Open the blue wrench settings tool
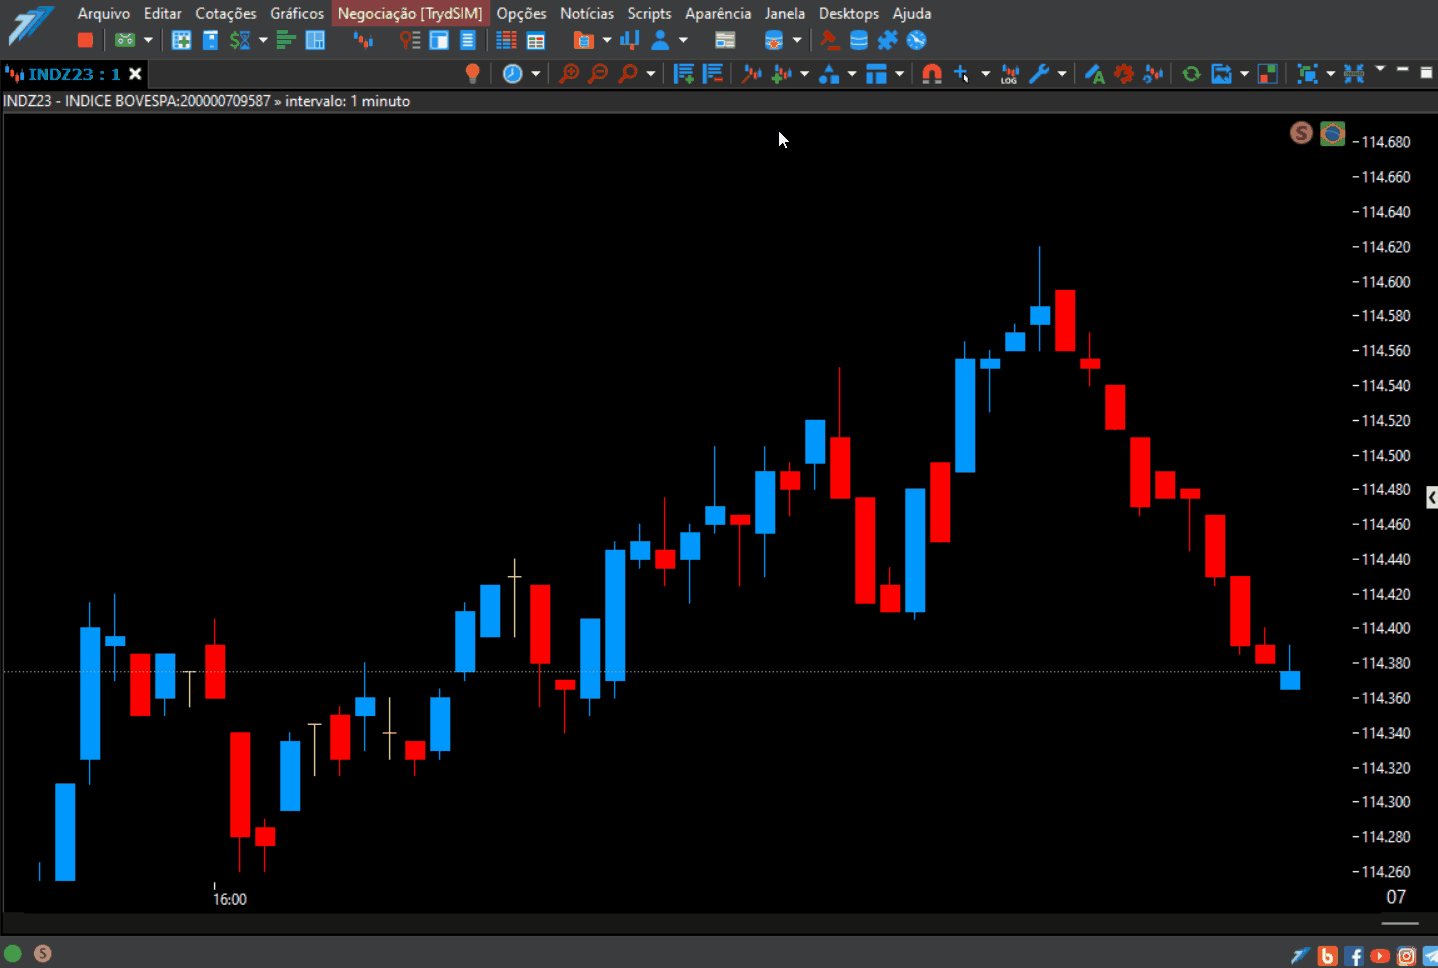The width and height of the screenshot is (1438, 968). (1039, 73)
